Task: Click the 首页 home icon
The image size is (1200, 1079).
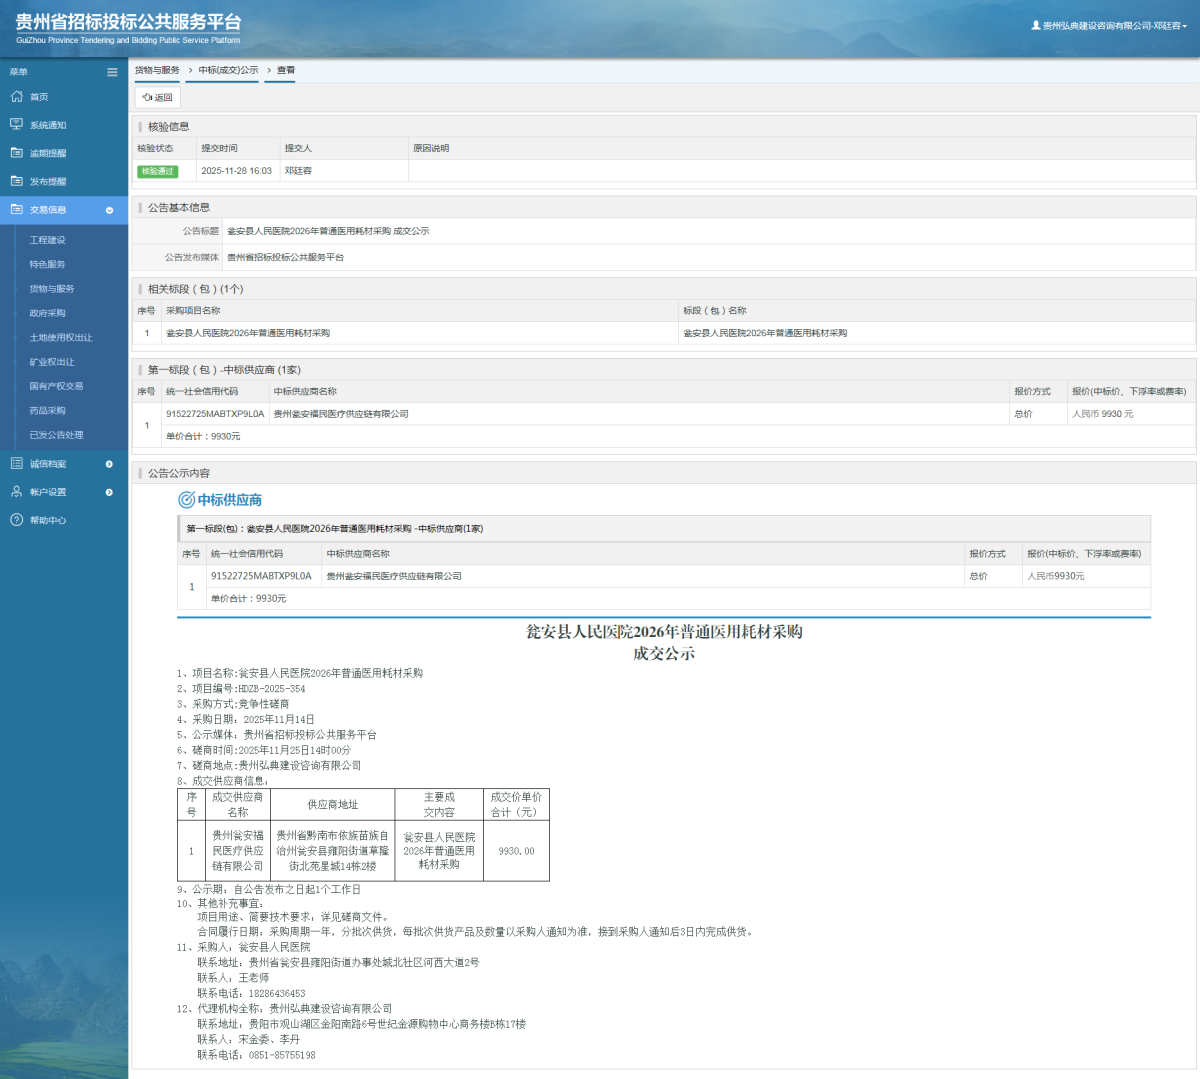Action: tap(16, 97)
